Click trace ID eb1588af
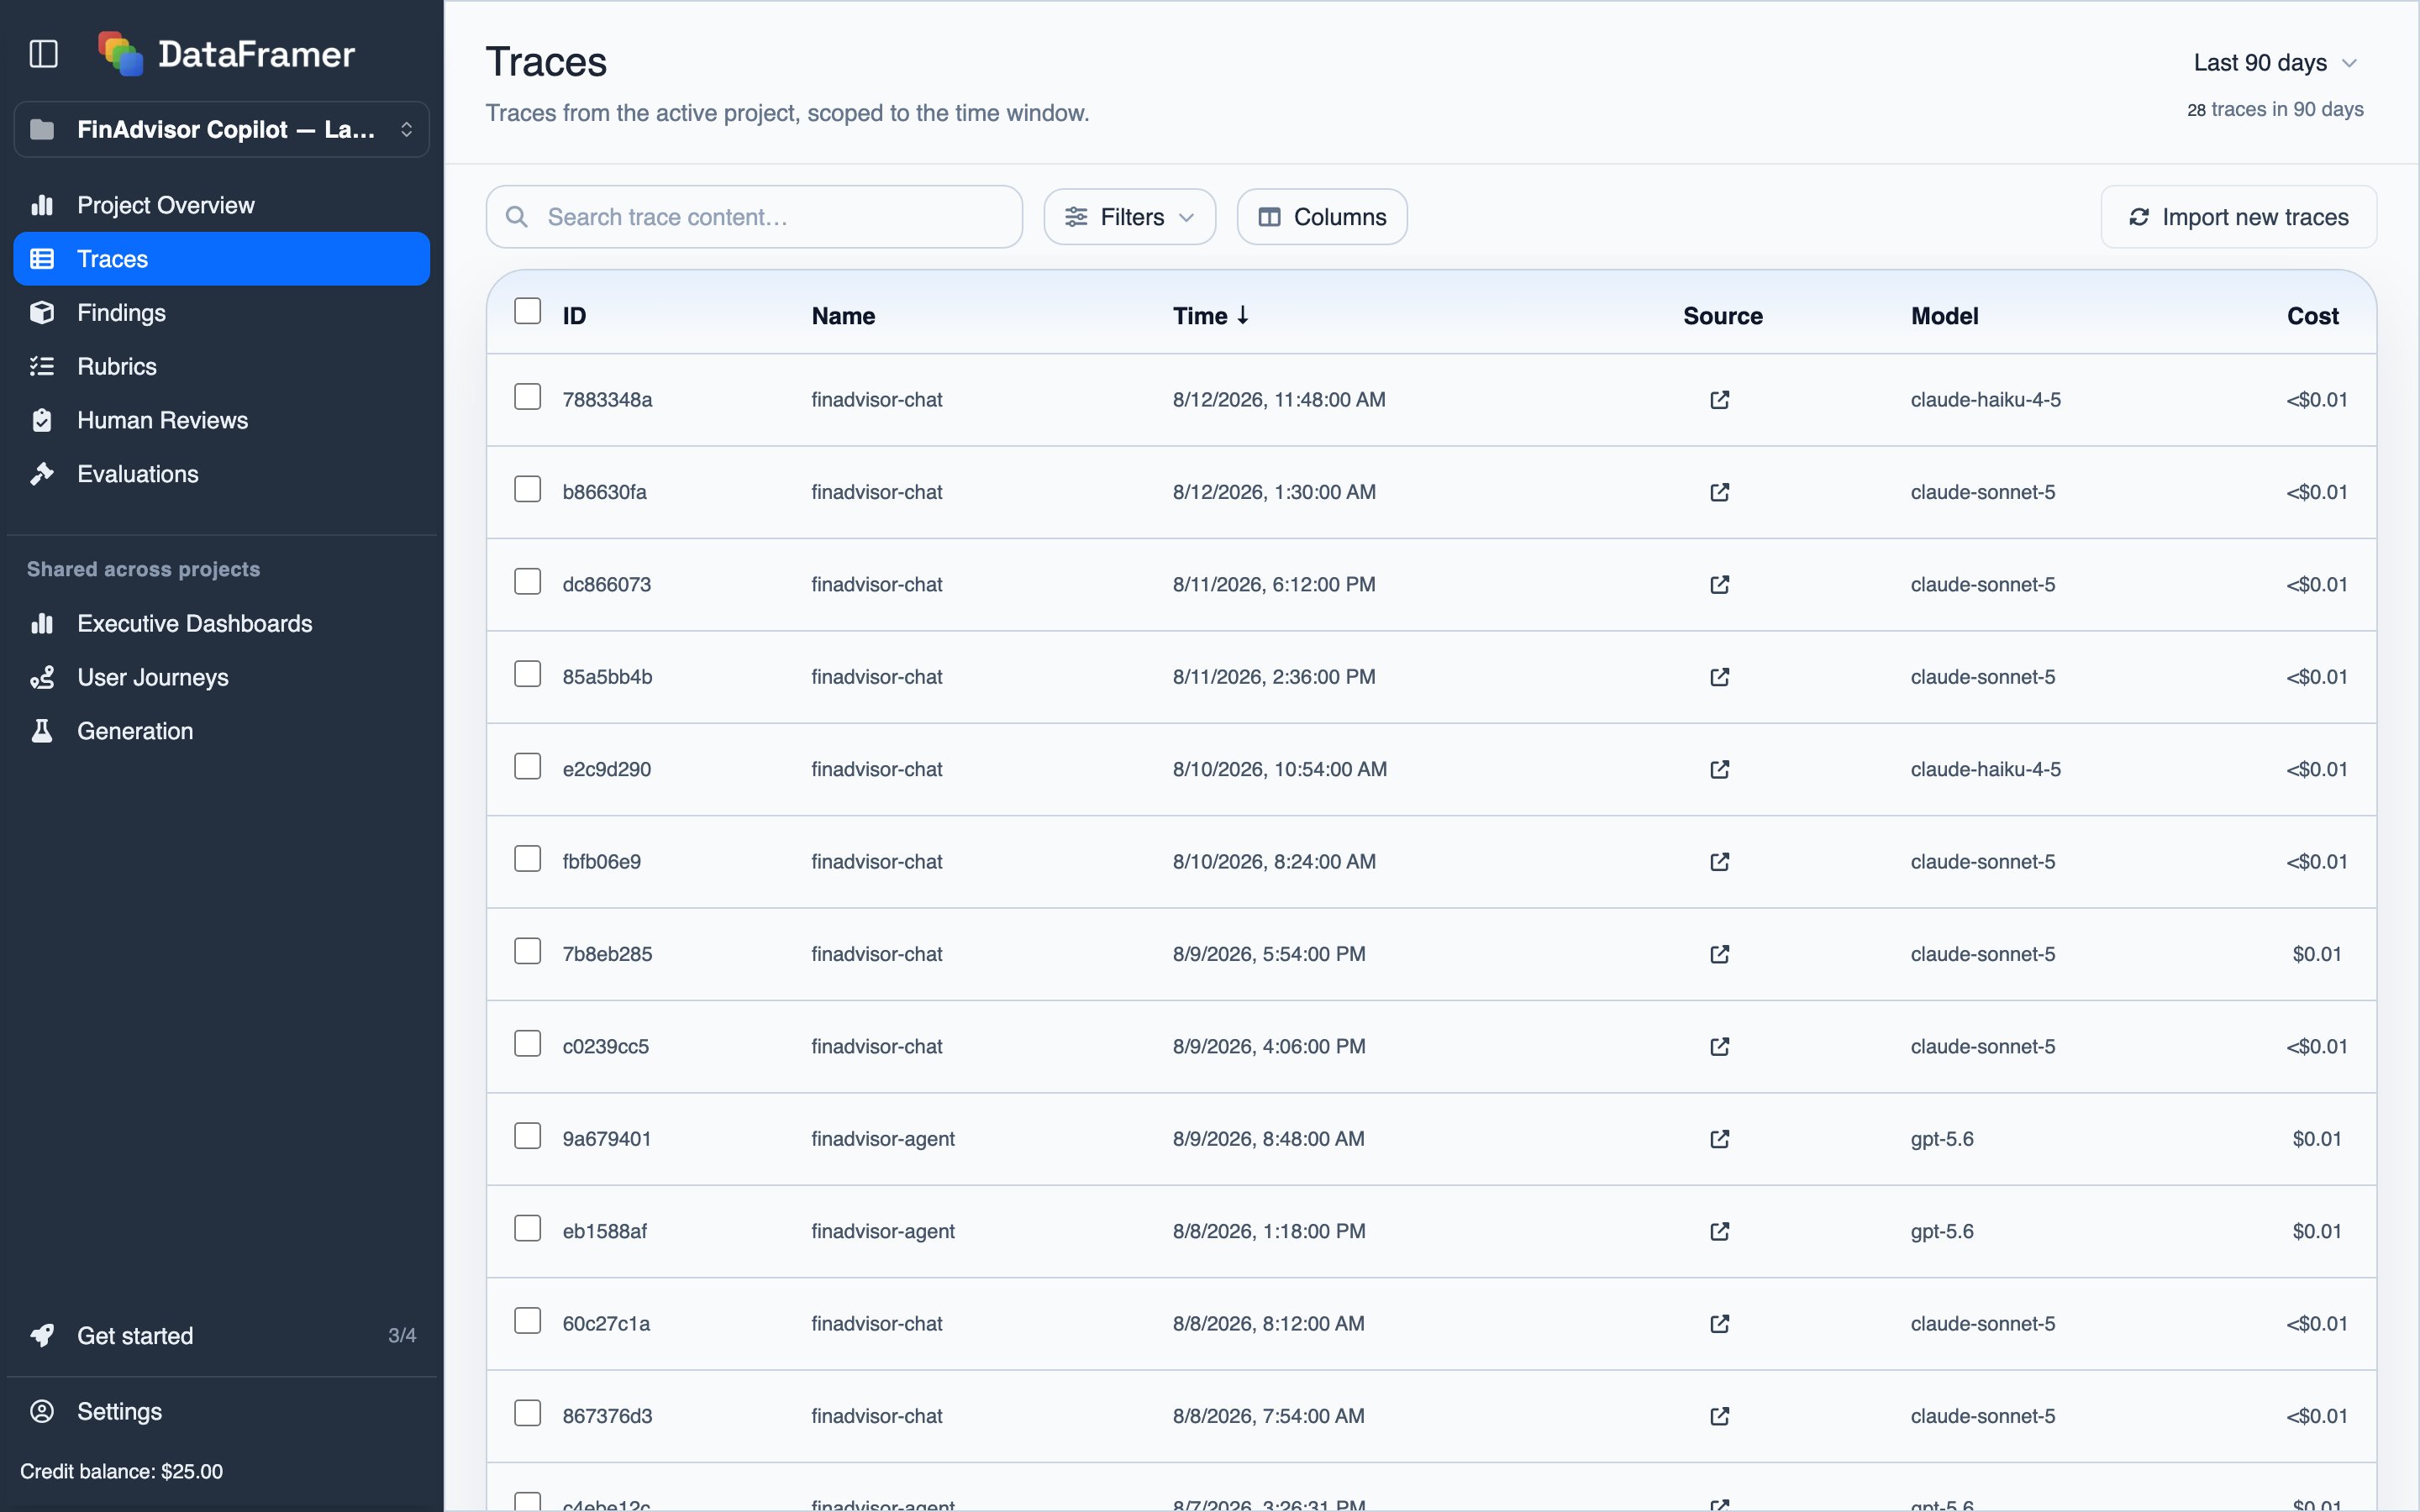Screen dimensions: 2420x1512 pyautogui.click(x=604, y=1231)
